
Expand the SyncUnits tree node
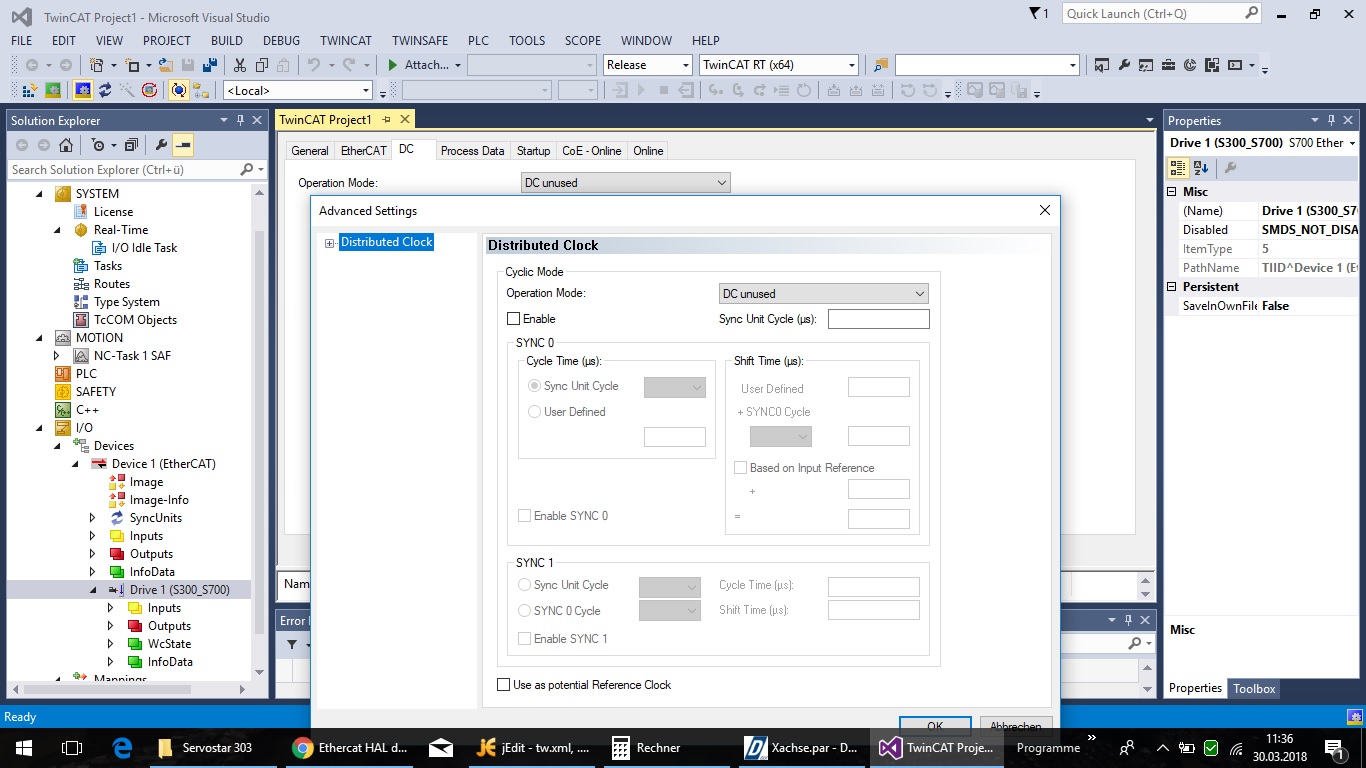[93, 518]
